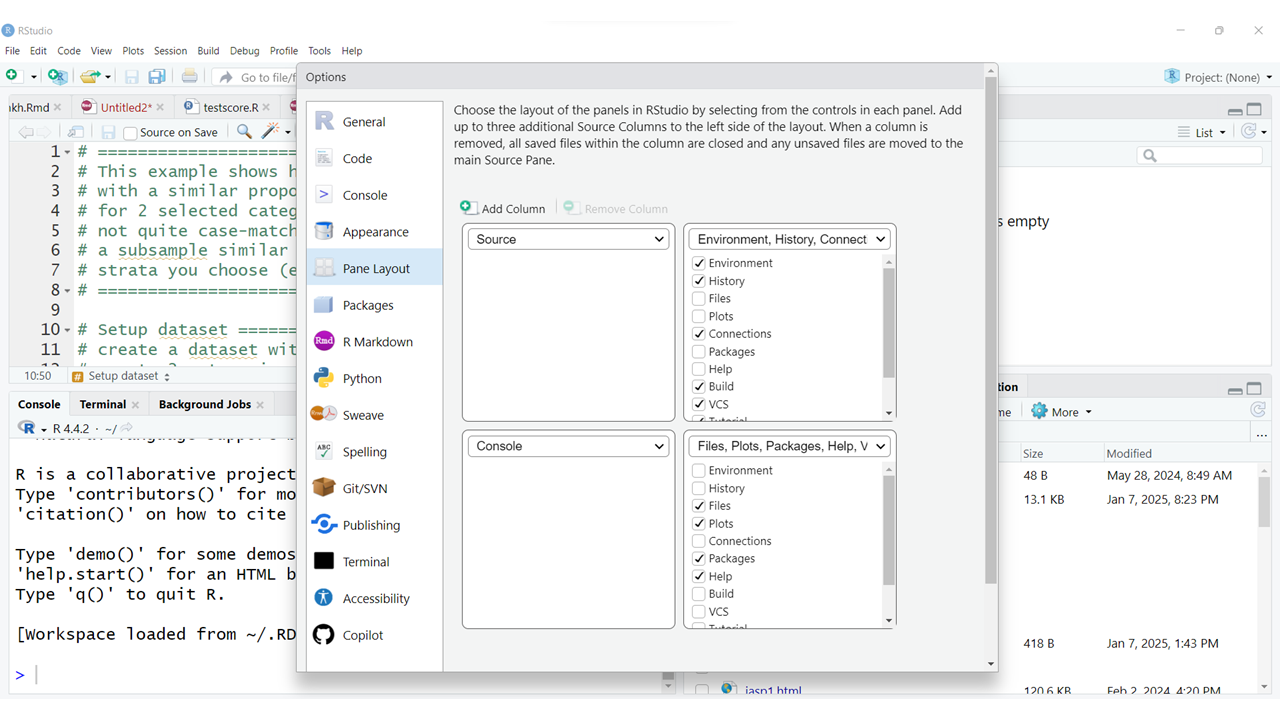This screenshot has width=1280, height=720.
Task: Go to the R Markdown options
Action: 377,342
